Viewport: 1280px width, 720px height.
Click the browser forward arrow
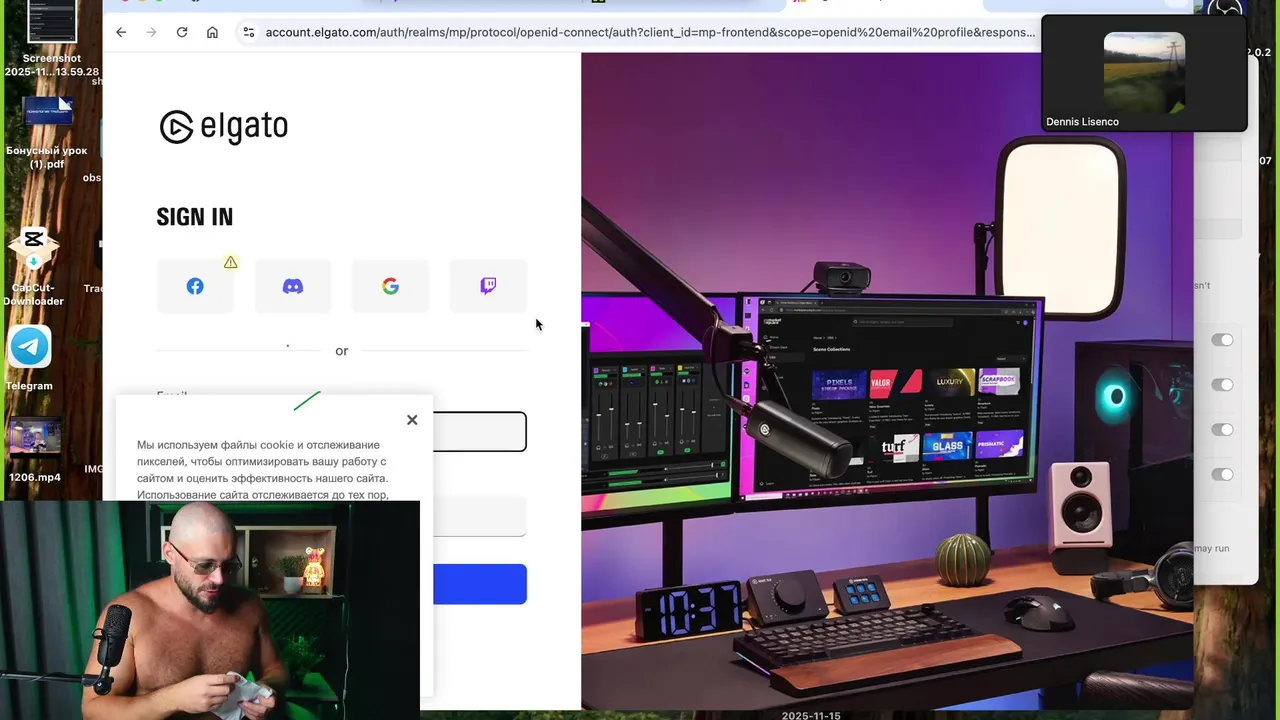(151, 32)
